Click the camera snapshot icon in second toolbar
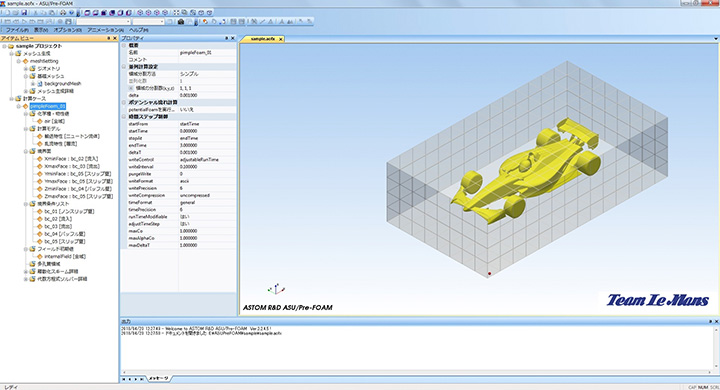The image size is (720, 390). (x=180, y=22)
